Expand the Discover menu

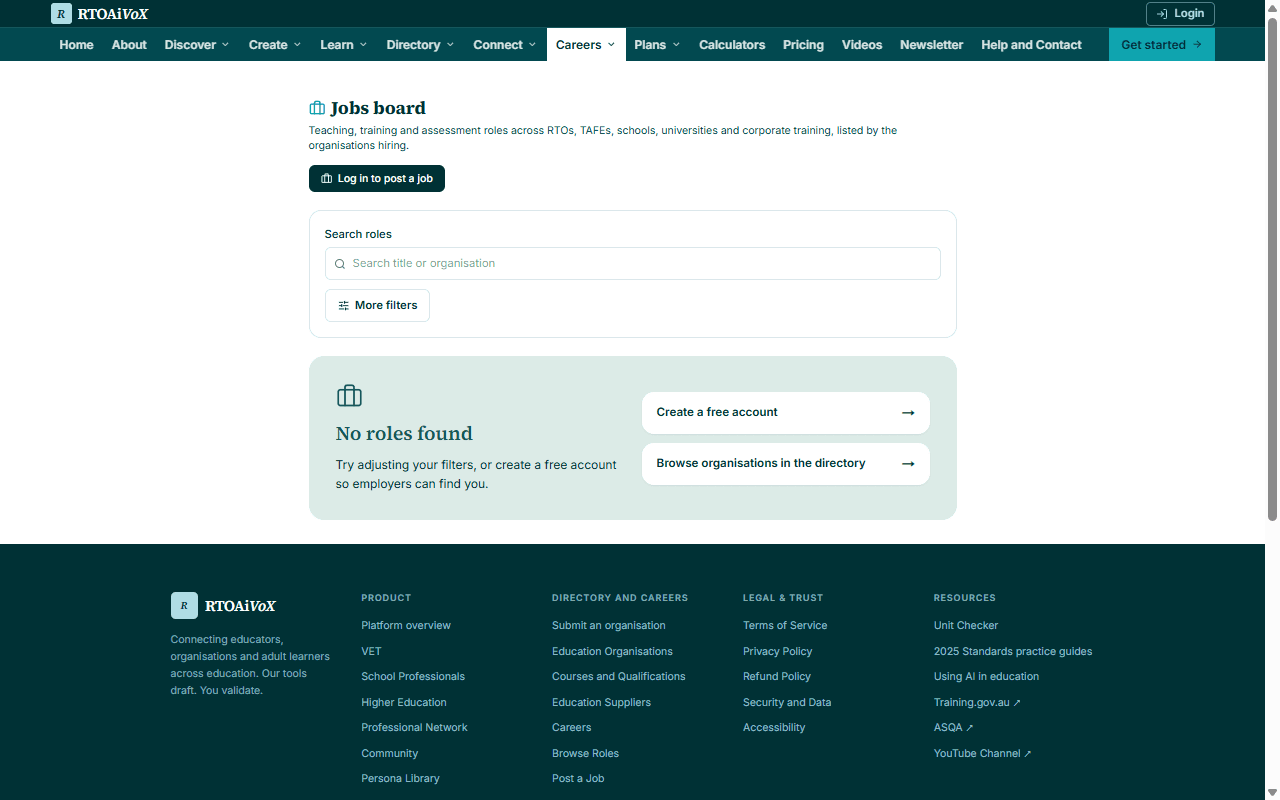(197, 45)
